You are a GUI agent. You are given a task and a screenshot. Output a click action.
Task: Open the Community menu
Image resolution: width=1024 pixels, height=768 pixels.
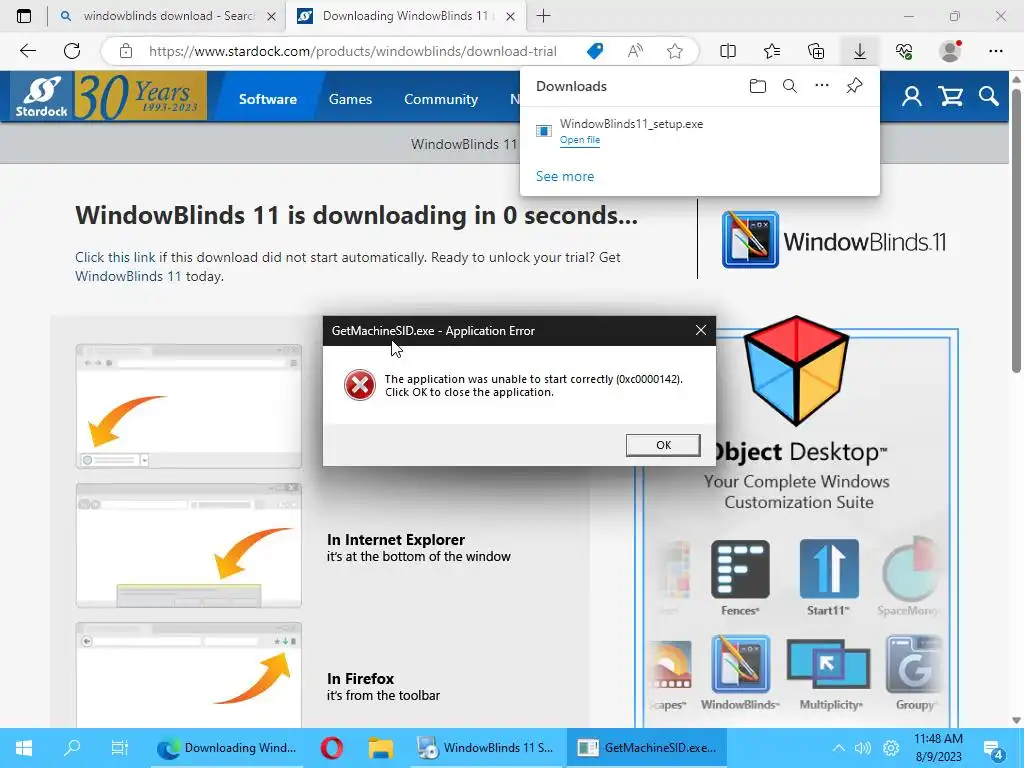click(441, 99)
